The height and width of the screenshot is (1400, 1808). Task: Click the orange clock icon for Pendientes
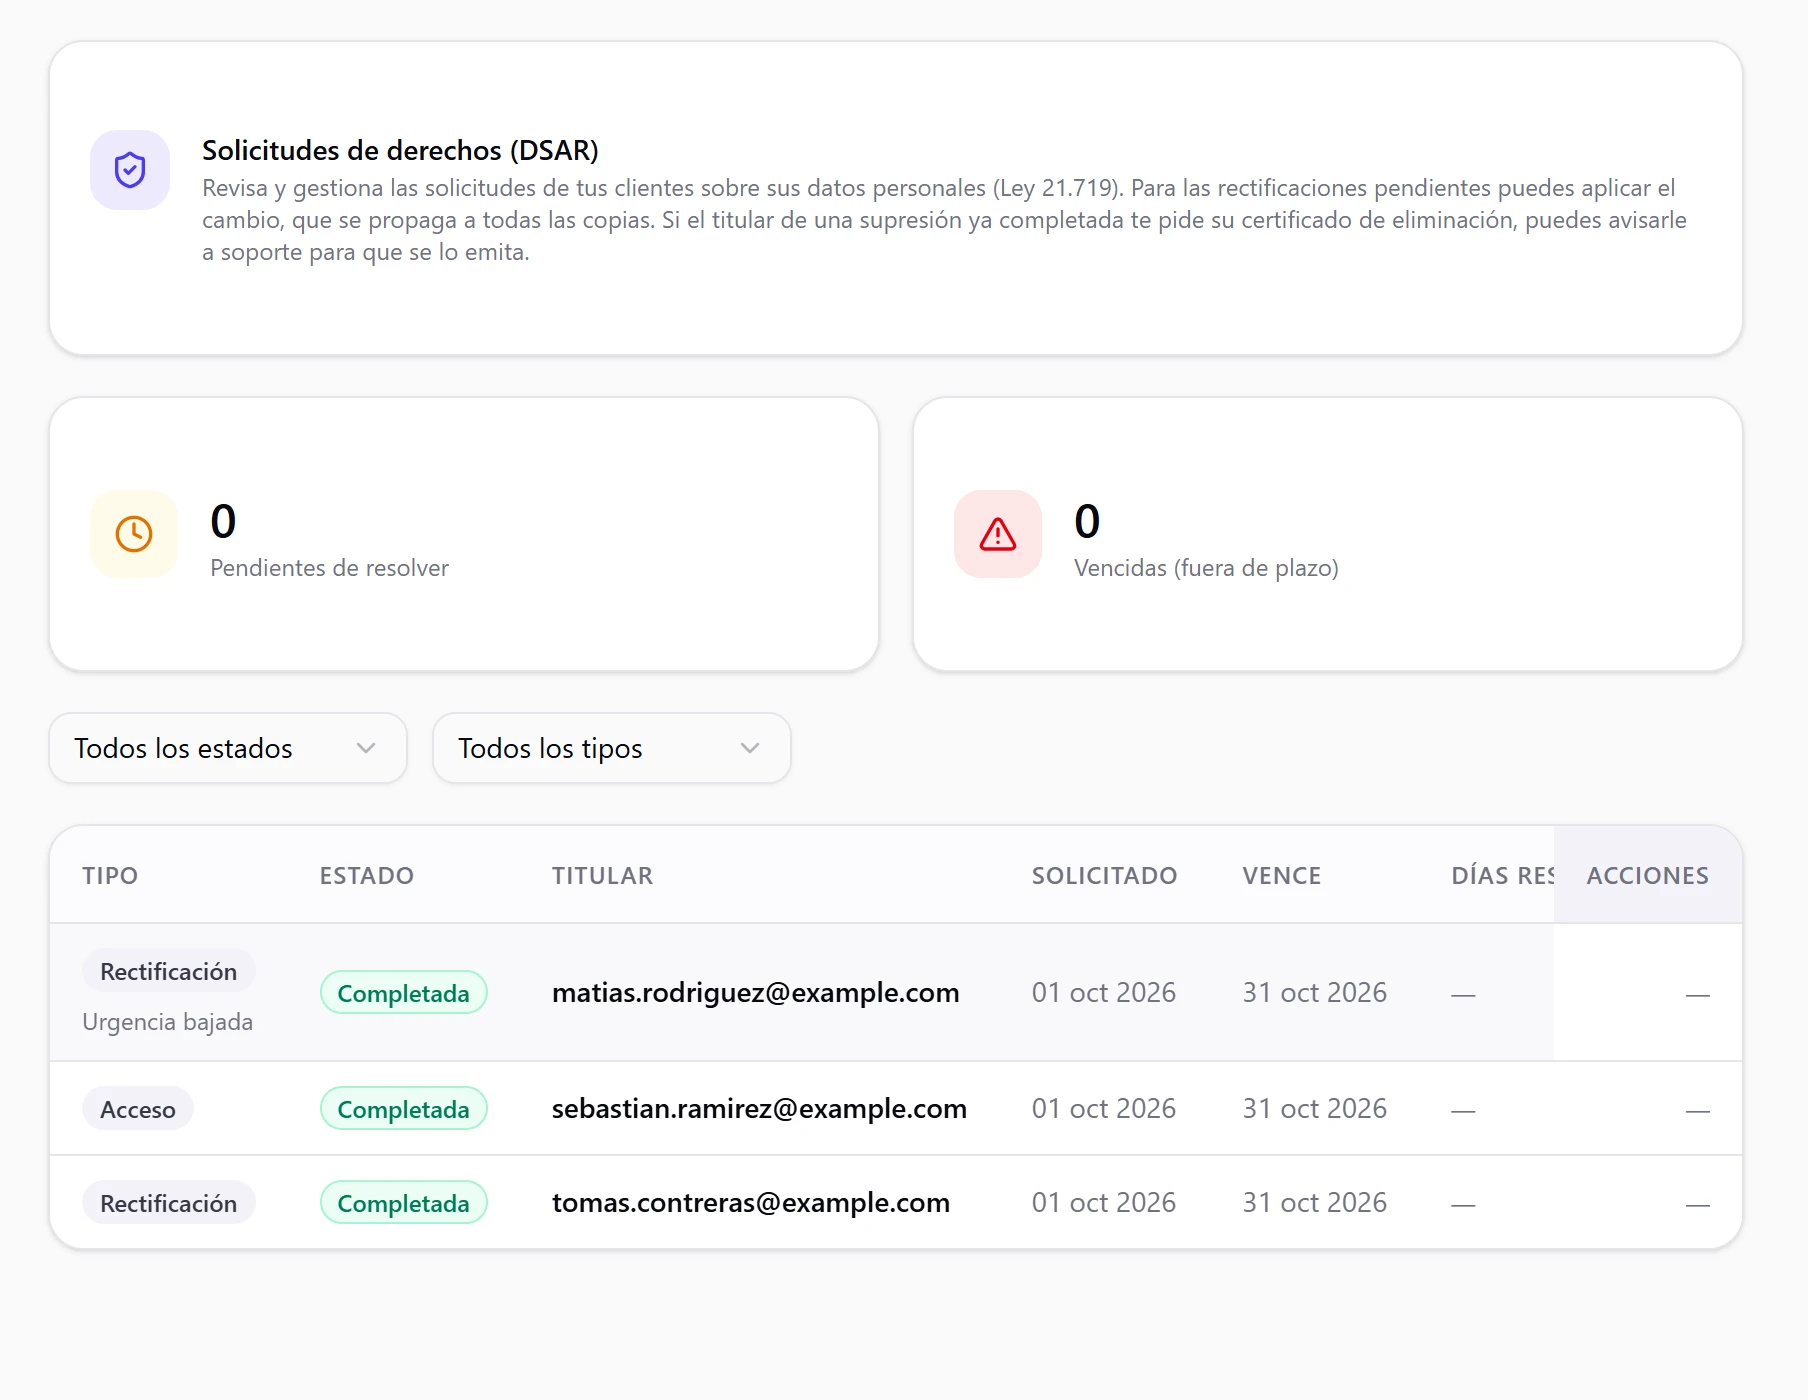134,534
